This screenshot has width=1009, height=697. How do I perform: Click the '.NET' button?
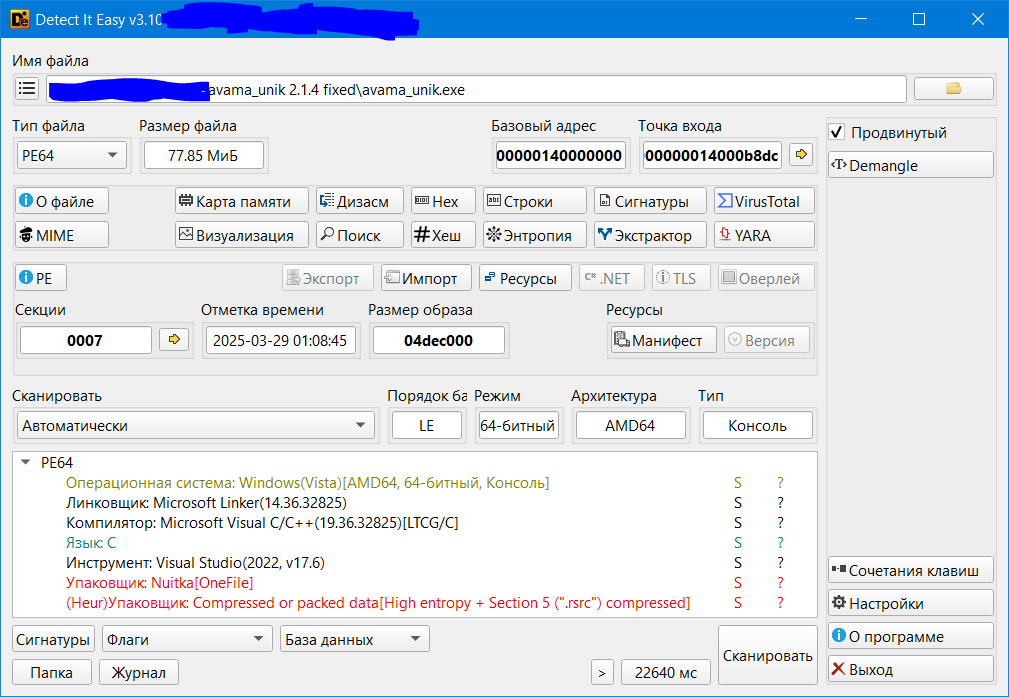(612, 278)
